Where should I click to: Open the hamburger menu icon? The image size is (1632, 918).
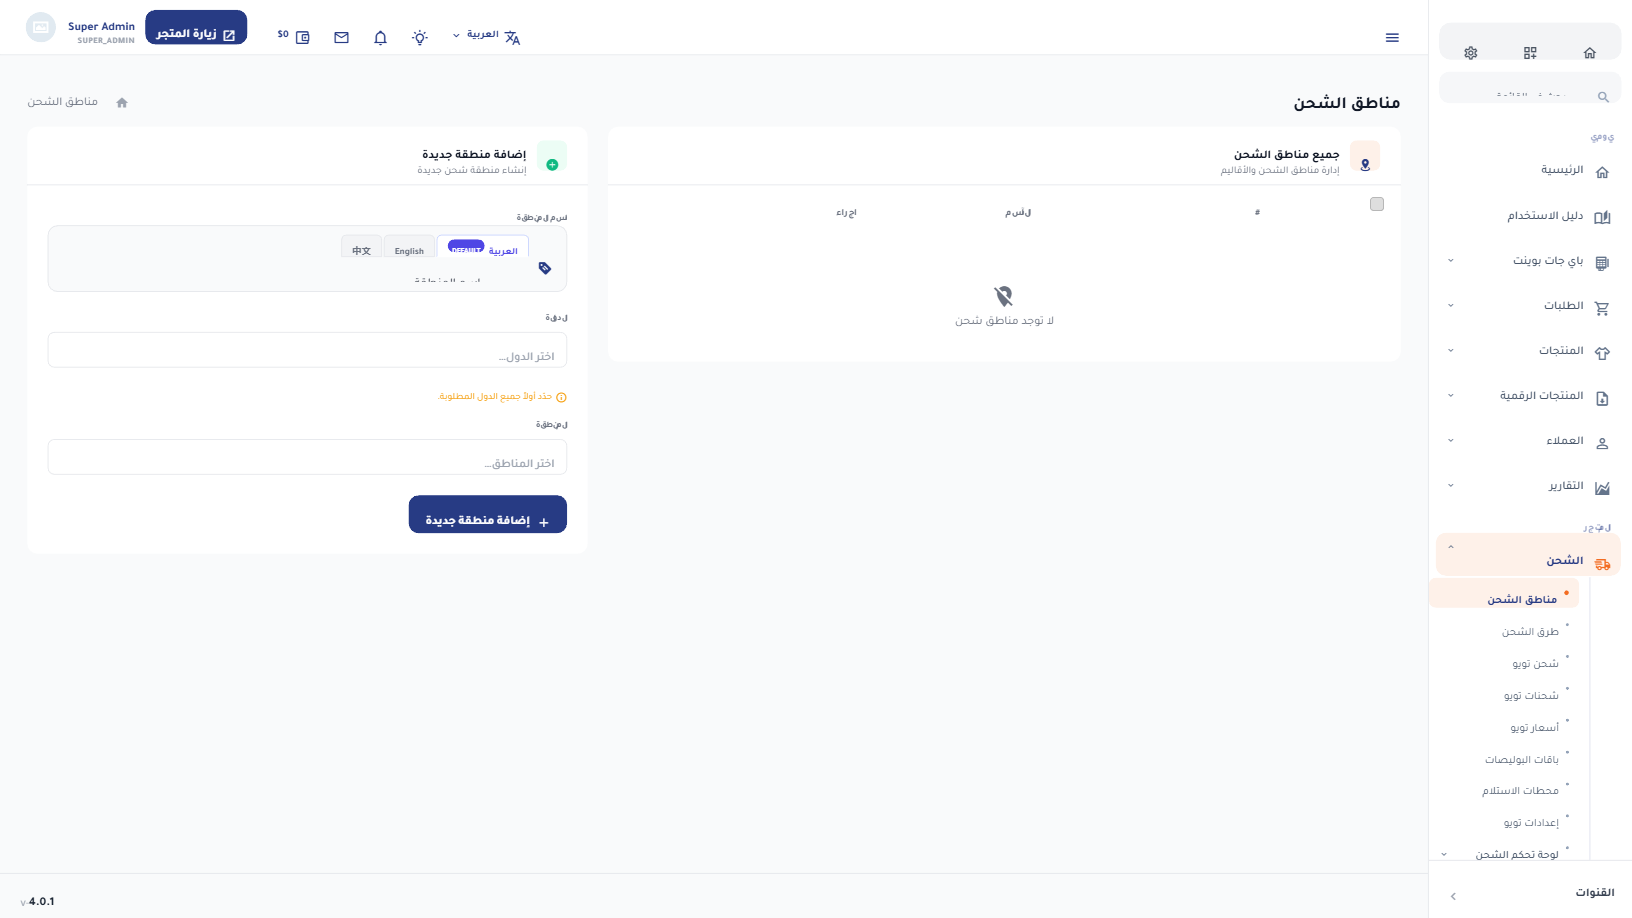click(1392, 37)
